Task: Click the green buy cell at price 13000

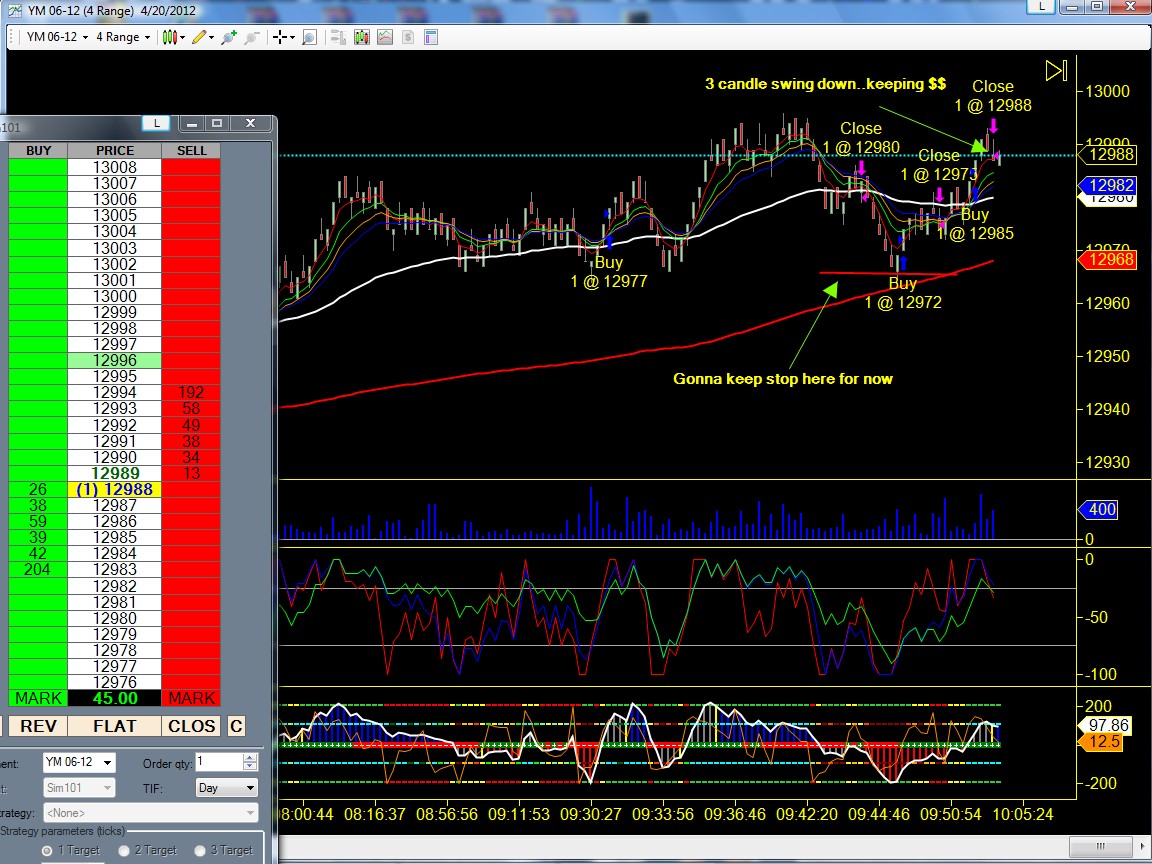Action: pos(38,296)
